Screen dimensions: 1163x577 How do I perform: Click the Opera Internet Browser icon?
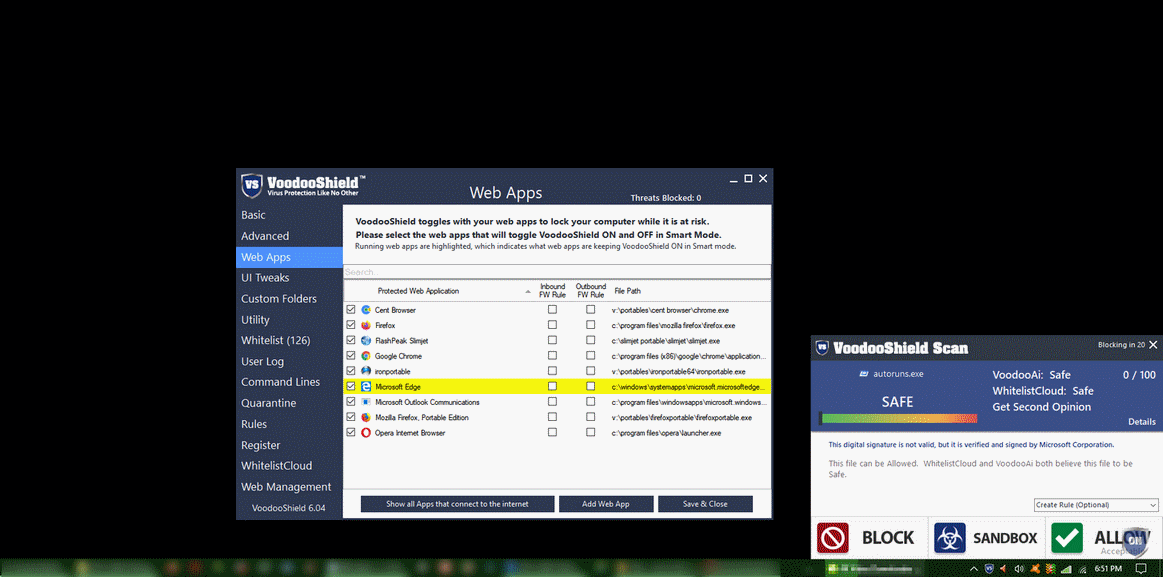[366, 432]
